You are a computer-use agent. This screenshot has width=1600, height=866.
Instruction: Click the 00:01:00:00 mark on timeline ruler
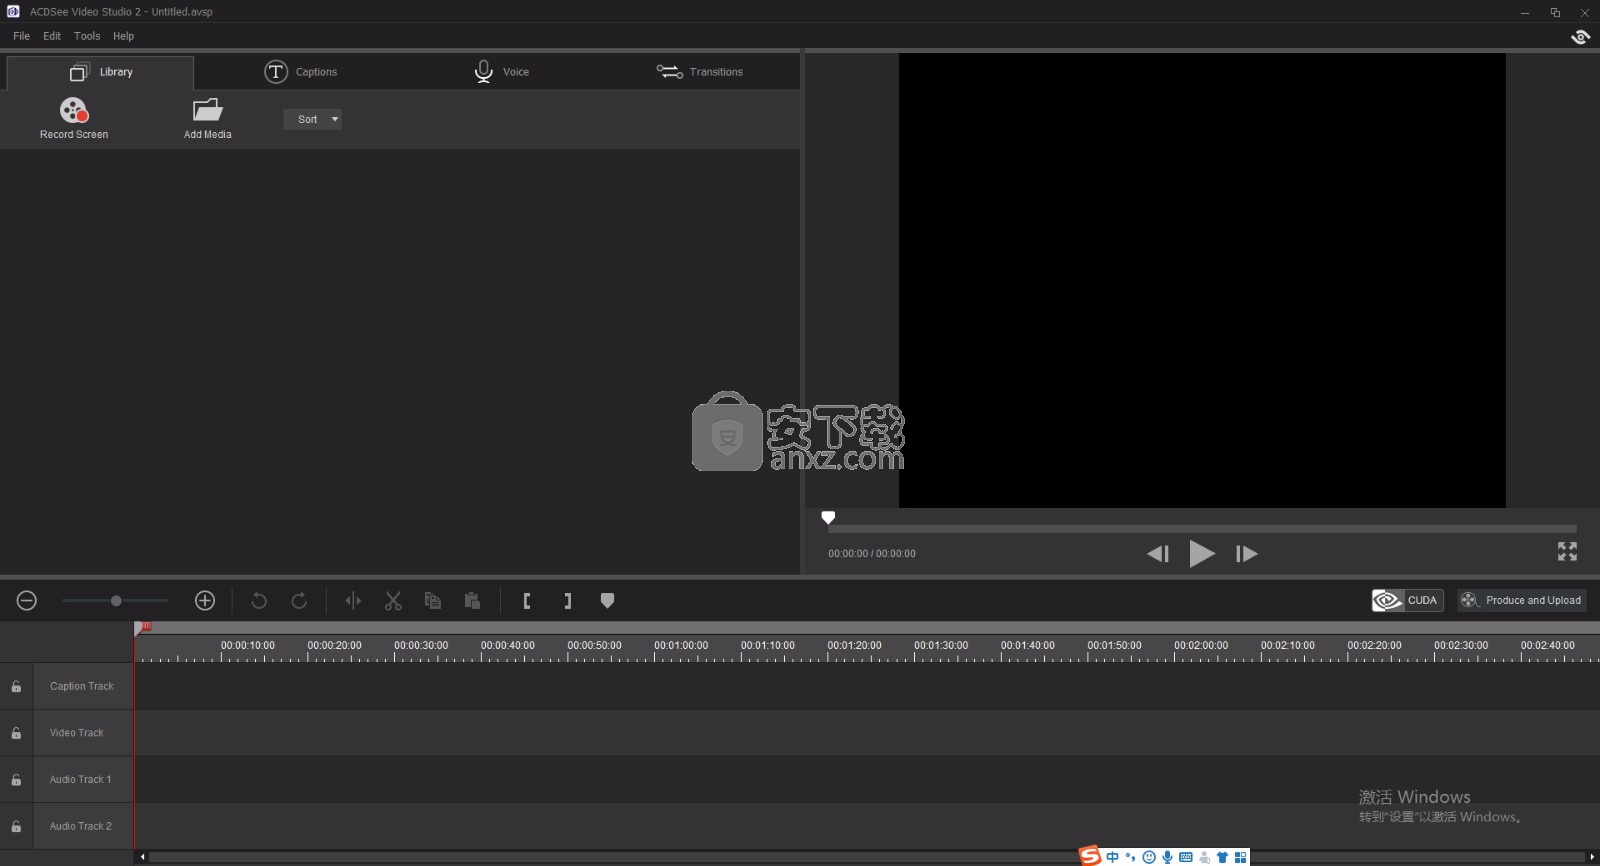point(681,646)
